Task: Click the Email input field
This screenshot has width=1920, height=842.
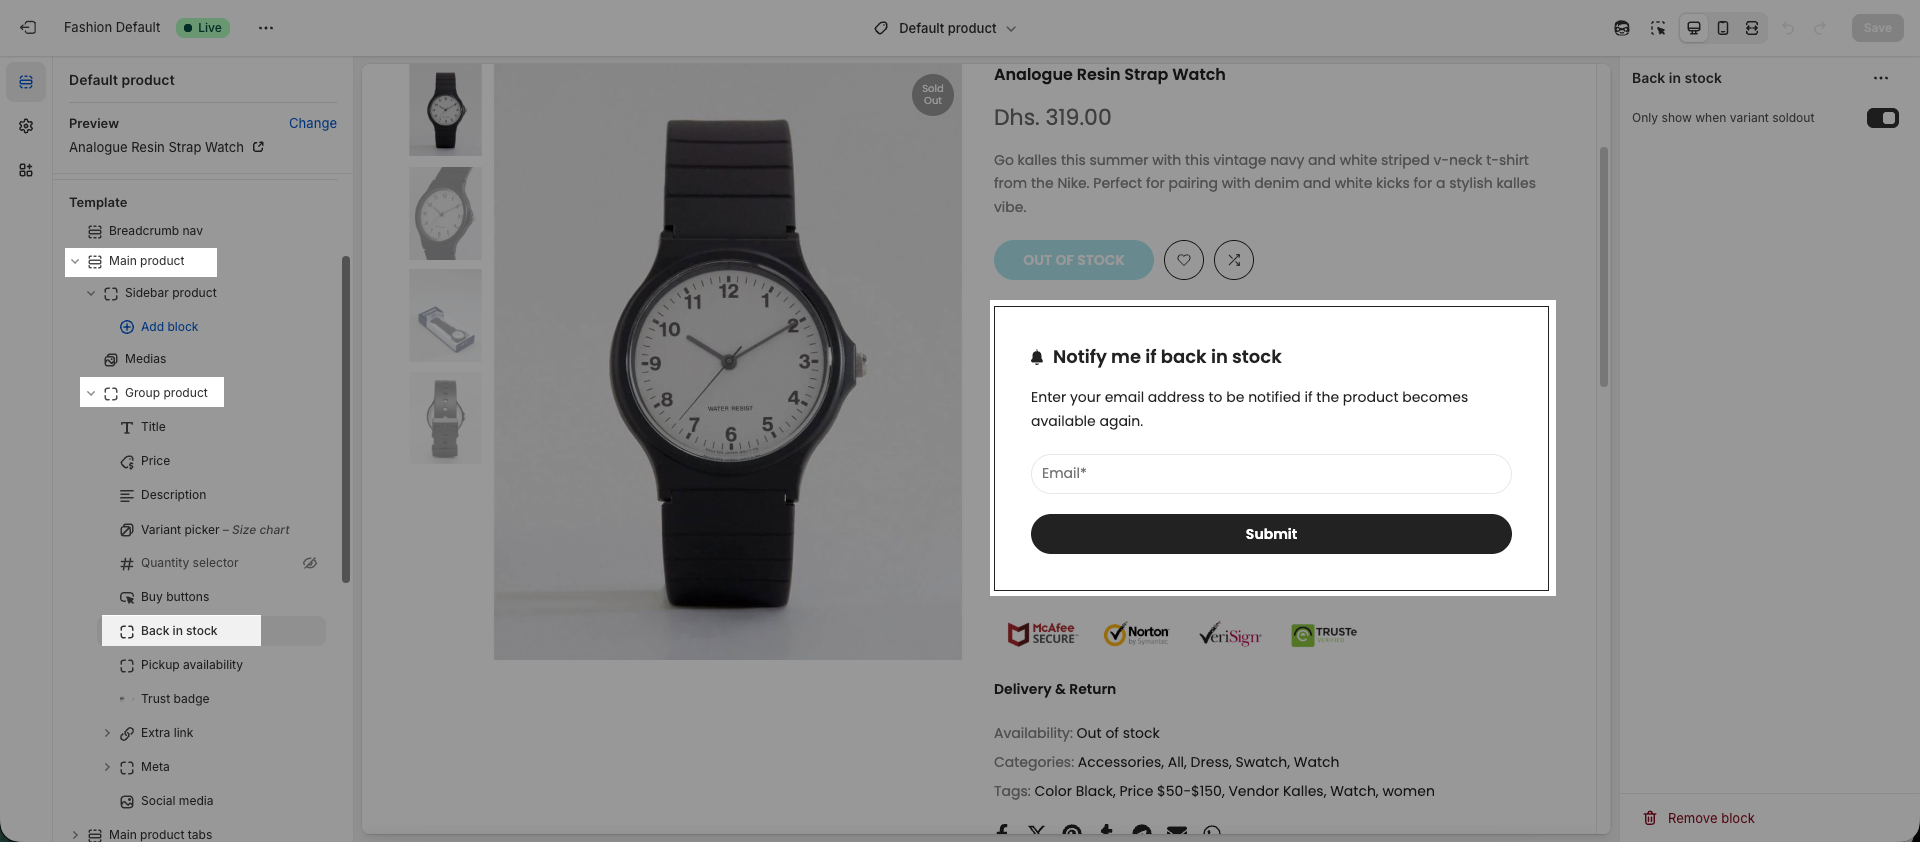Action: pos(1271,474)
